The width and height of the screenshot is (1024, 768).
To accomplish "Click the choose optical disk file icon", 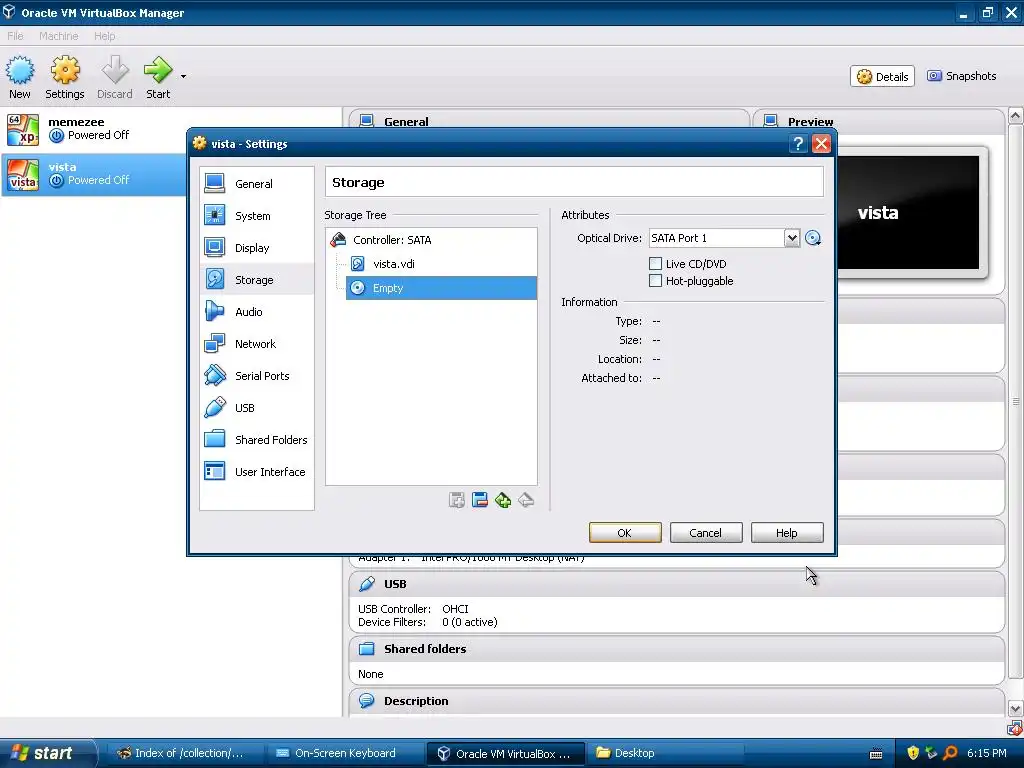I will point(813,238).
